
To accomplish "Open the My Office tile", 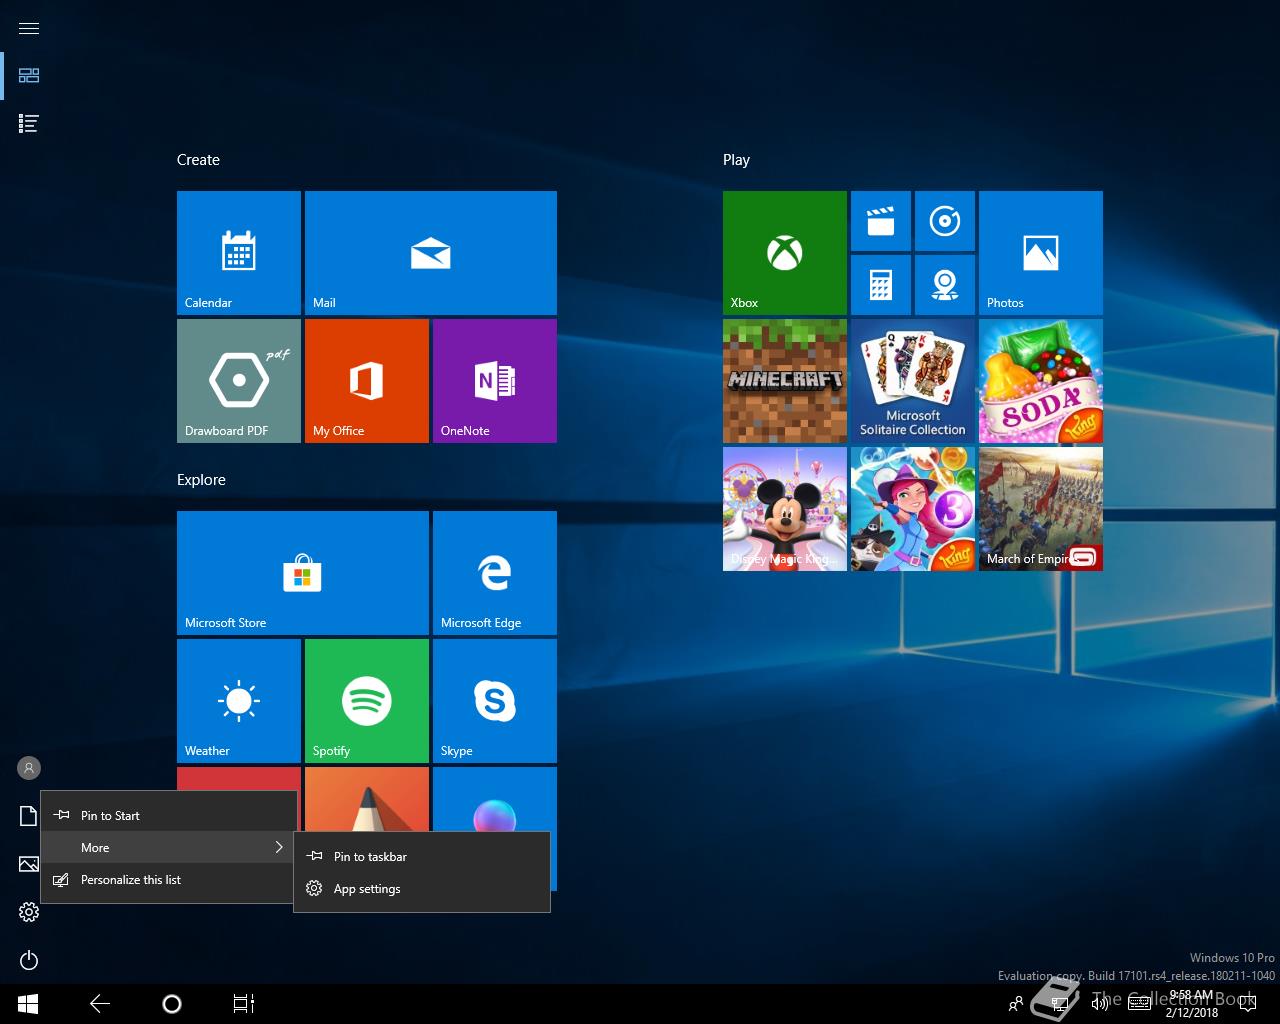I will point(367,381).
